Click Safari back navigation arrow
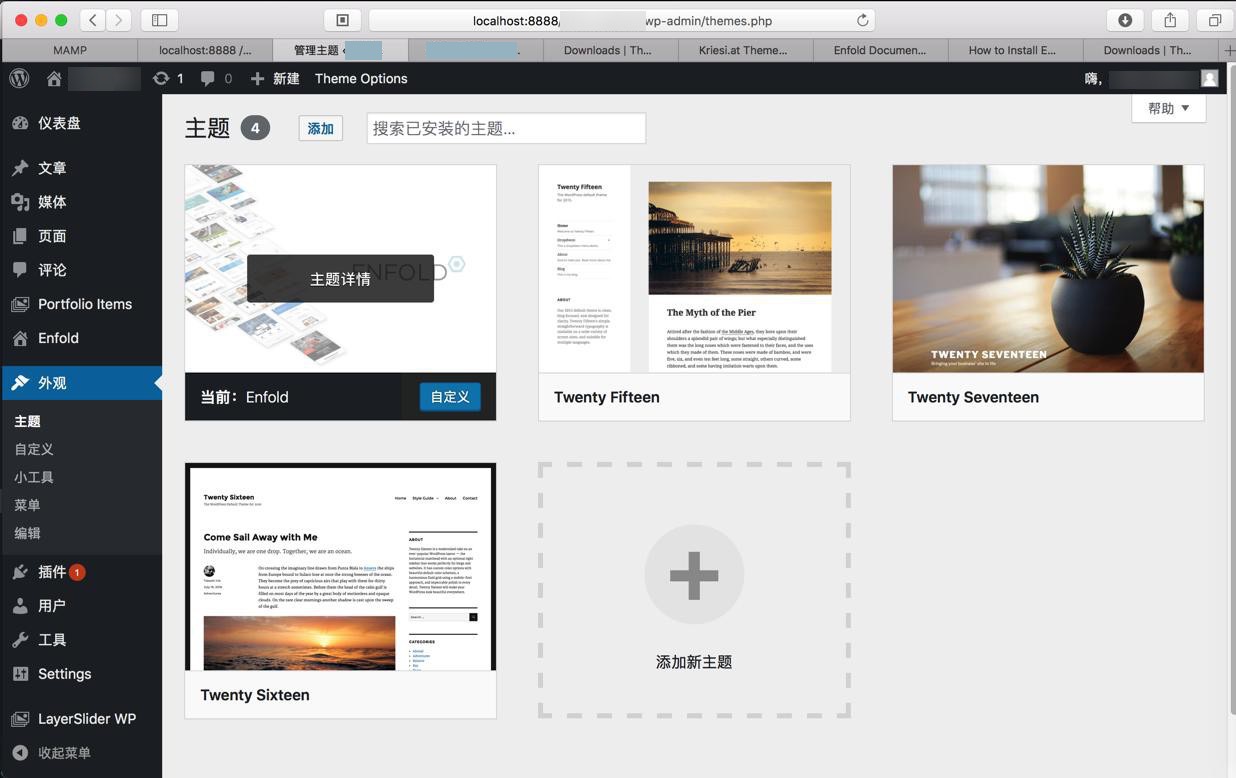Screen dimensions: 1236x778 coord(93,20)
